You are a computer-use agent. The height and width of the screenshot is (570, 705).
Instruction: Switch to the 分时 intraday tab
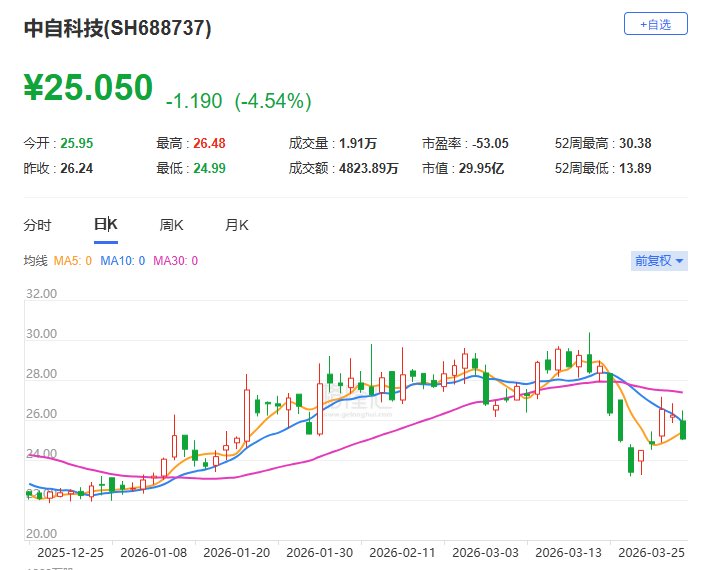pos(37,225)
